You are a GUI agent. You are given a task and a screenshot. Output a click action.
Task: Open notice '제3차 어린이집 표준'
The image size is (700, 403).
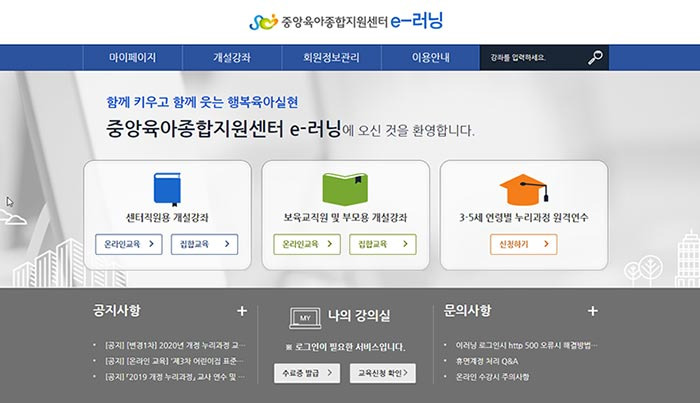(175, 361)
